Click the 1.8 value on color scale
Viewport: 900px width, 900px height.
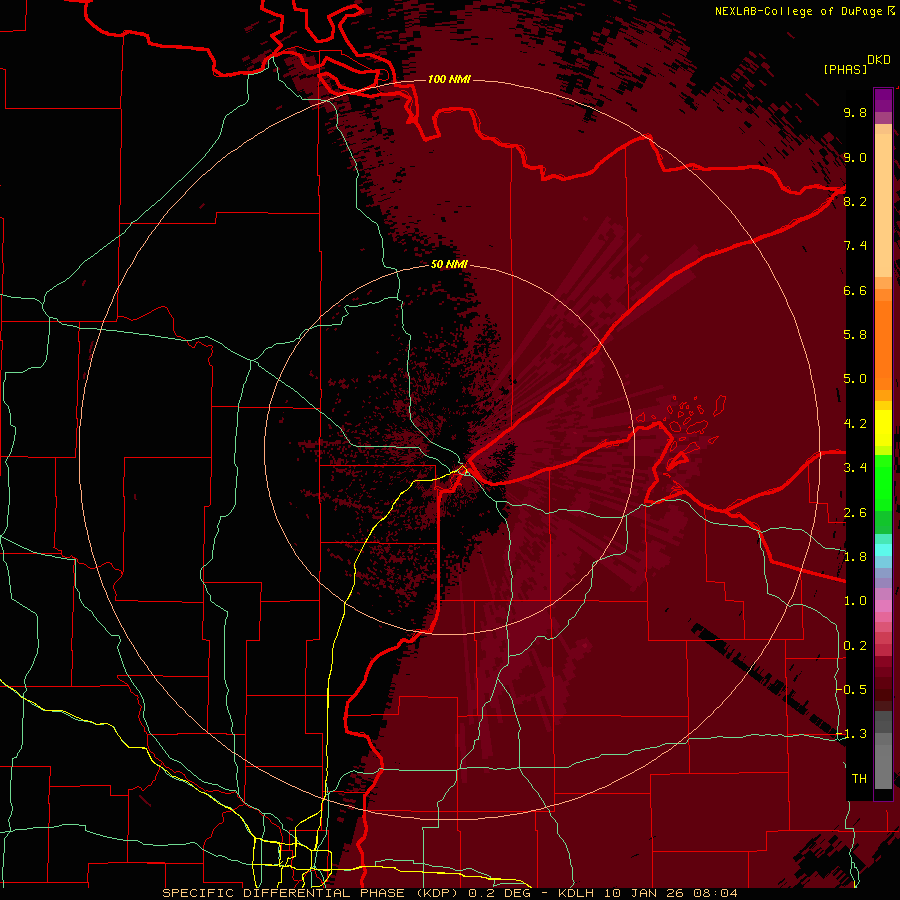pos(855,557)
